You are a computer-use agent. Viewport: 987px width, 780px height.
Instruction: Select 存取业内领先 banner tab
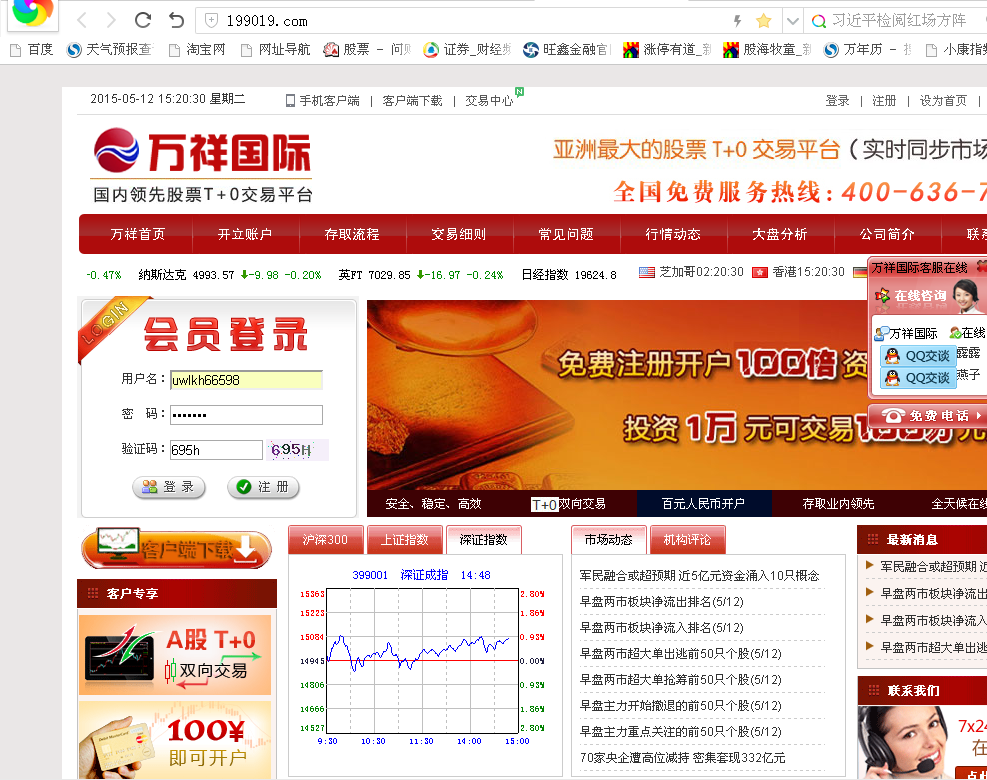(838, 504)
